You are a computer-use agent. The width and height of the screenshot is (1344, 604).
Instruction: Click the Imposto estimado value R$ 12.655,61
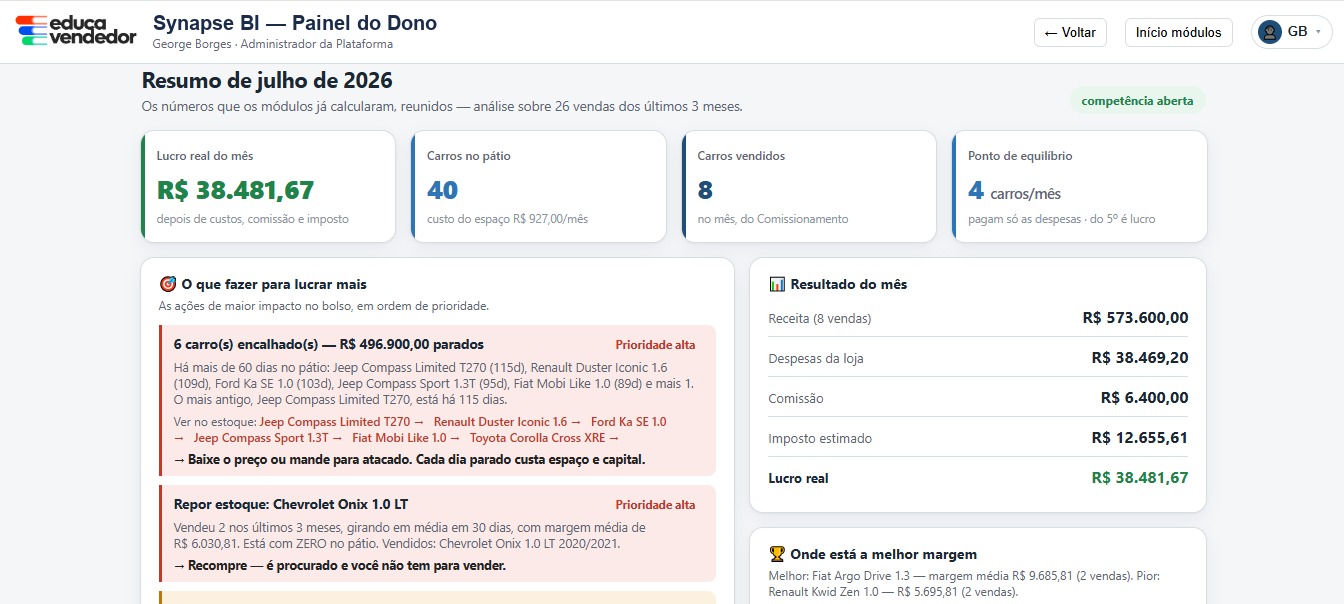tap(1140, 438)
